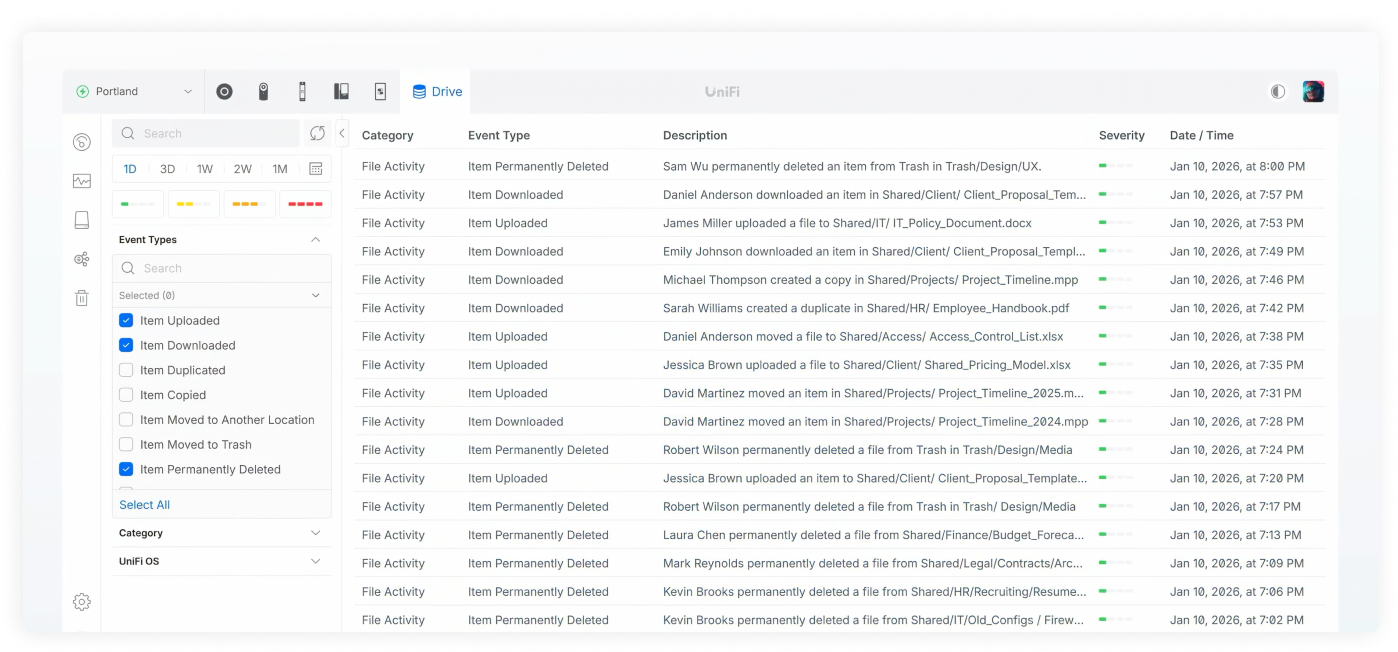Open the Portland site dropdown
This screenshot has height=652, width=1398.
(134, 92)
